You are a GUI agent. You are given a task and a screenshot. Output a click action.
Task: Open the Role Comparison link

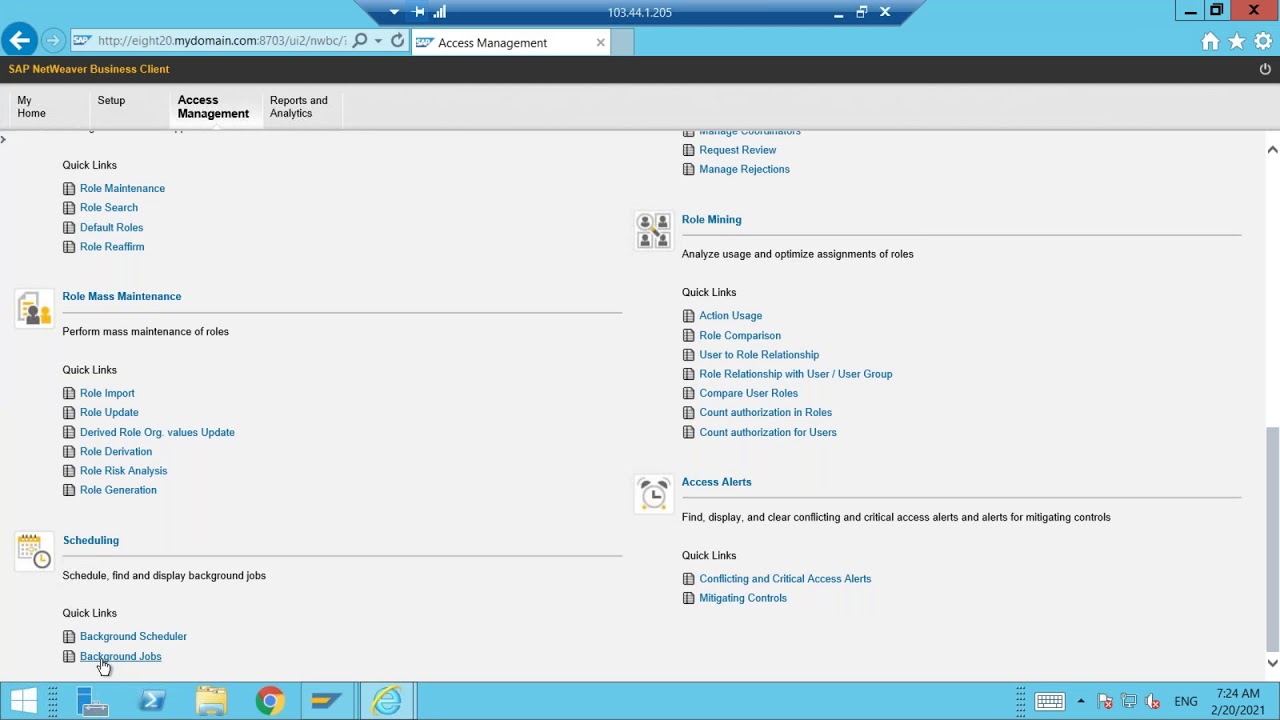740,336
